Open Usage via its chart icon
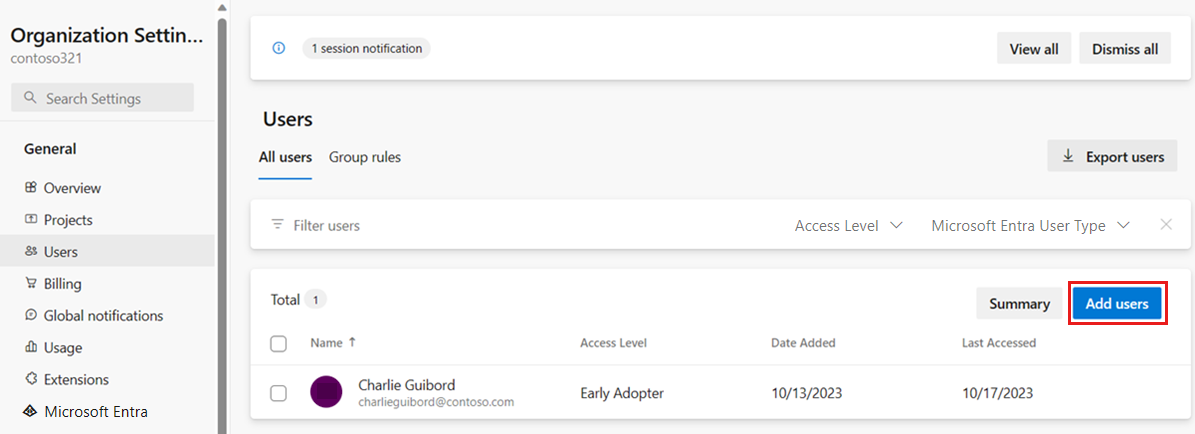Viewport: 1195px width, 434px height. point(30,348)
